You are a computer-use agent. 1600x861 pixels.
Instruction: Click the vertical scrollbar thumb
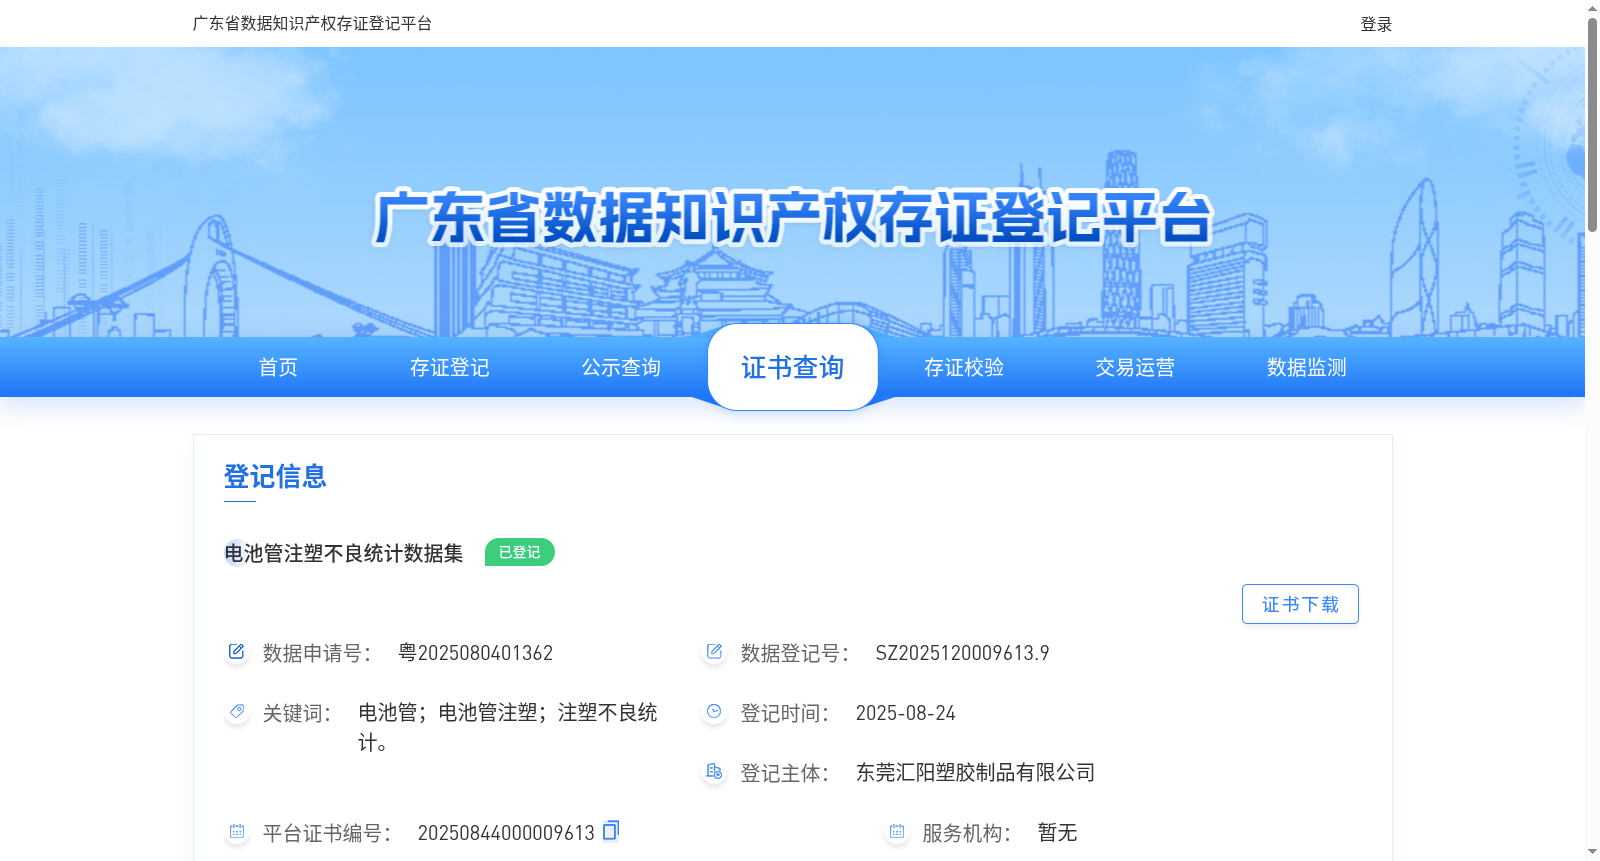[x=1592, y=125]
